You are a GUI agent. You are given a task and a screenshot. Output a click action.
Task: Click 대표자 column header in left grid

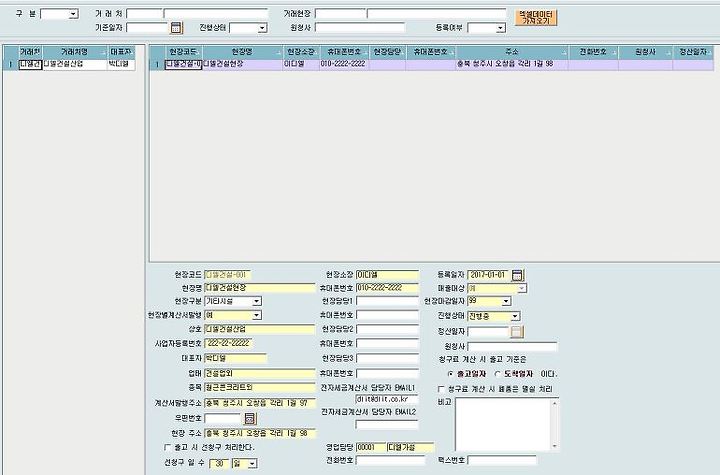121,52
